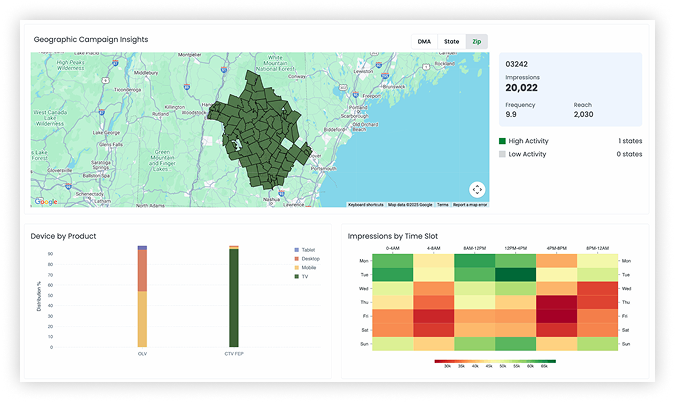675x402 pixels.
Task: Toggle Mobile series in device legend
Action: (305, 268)
